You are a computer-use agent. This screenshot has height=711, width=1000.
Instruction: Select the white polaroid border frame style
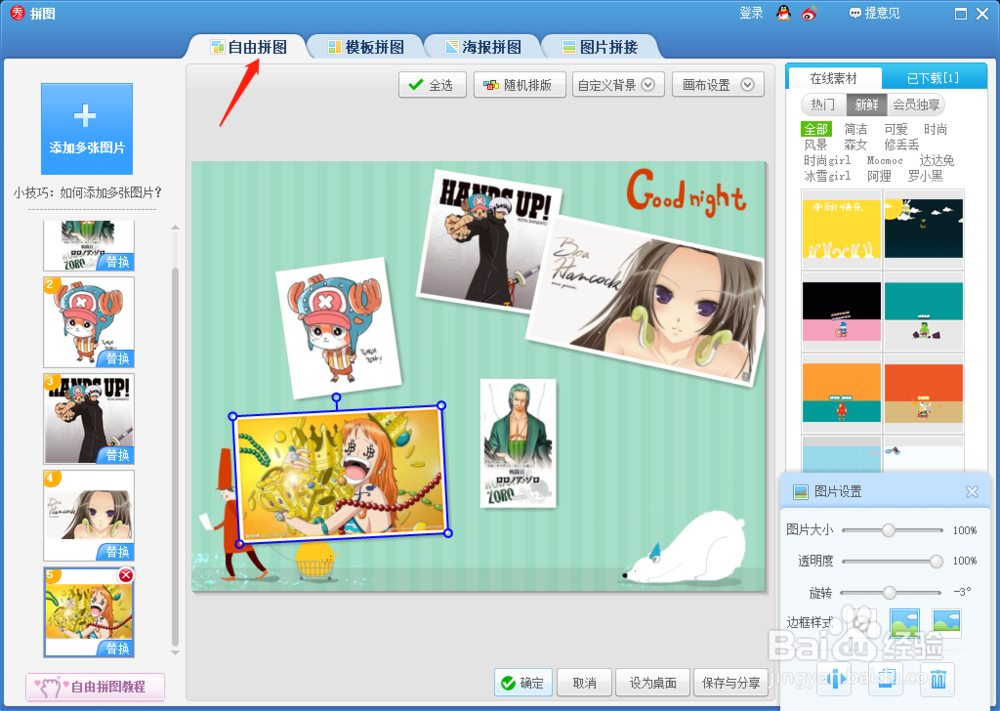coord(946,622)
